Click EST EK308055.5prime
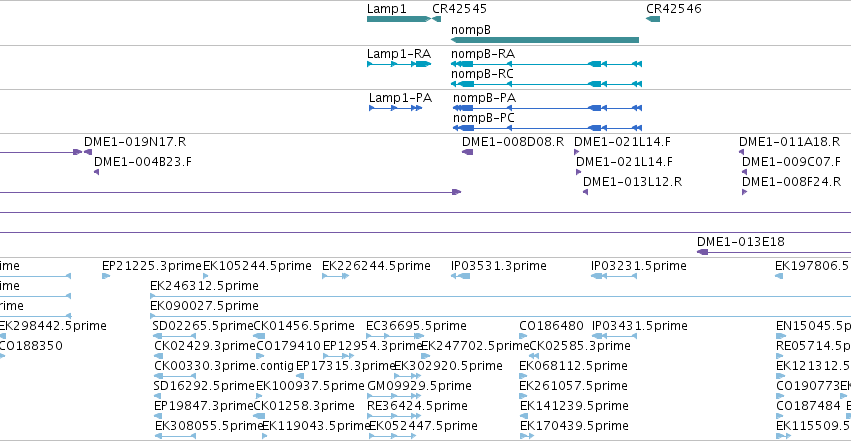Viewport: 851px width, 441px height. 175,437
